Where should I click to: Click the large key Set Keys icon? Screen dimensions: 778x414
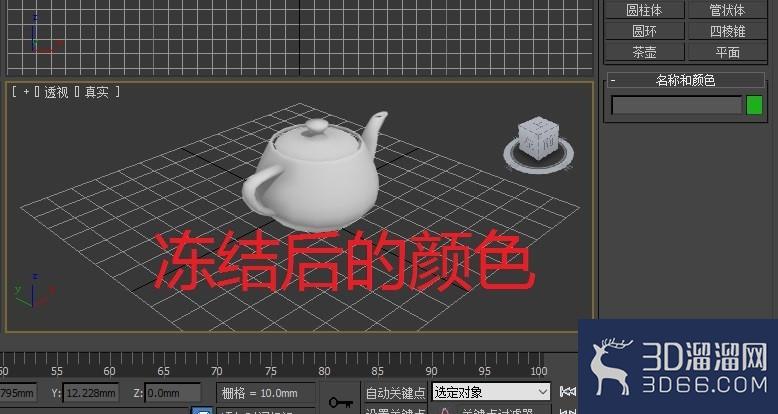pos(341,402)
